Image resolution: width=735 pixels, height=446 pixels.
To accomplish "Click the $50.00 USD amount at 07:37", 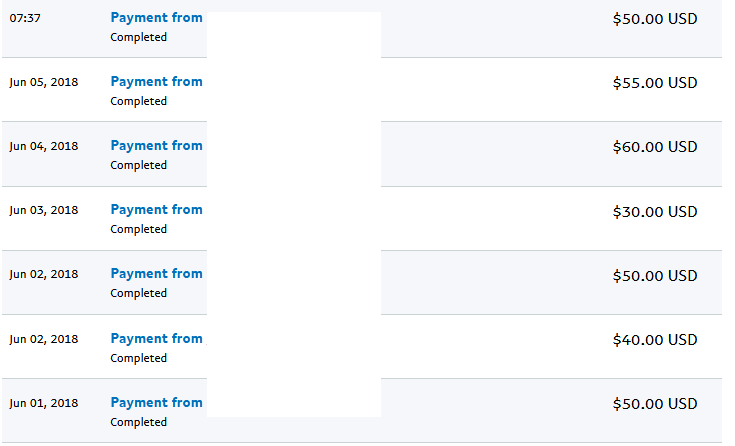I will pos(655,19).
